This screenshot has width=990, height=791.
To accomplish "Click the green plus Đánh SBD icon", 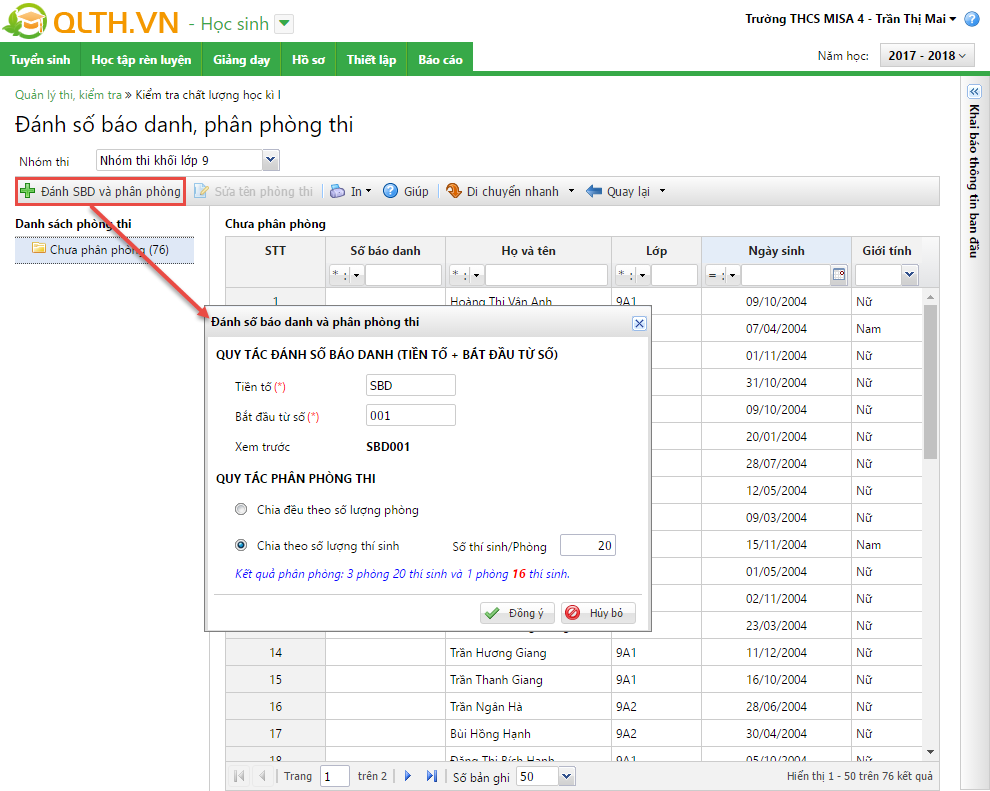I will [27, 191].
